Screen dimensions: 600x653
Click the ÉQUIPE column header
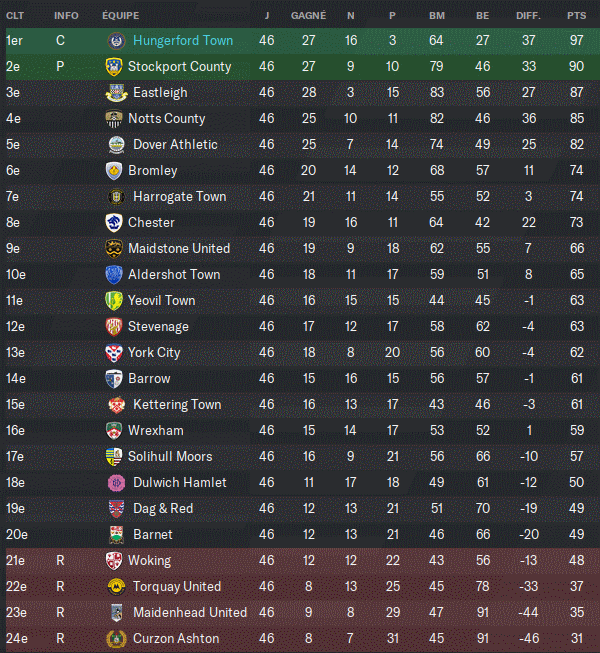(x=121, y=16)
